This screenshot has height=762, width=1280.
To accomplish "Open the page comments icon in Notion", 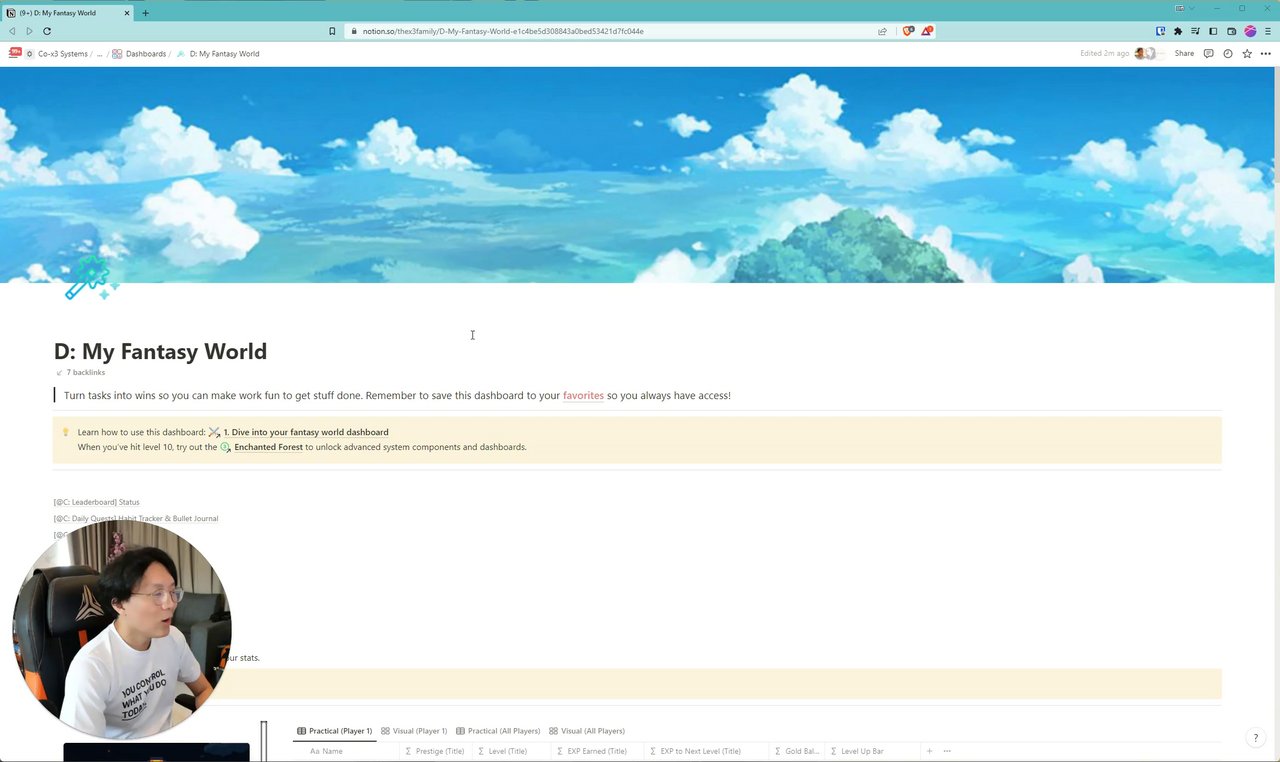I will [x=1208, y=53].
